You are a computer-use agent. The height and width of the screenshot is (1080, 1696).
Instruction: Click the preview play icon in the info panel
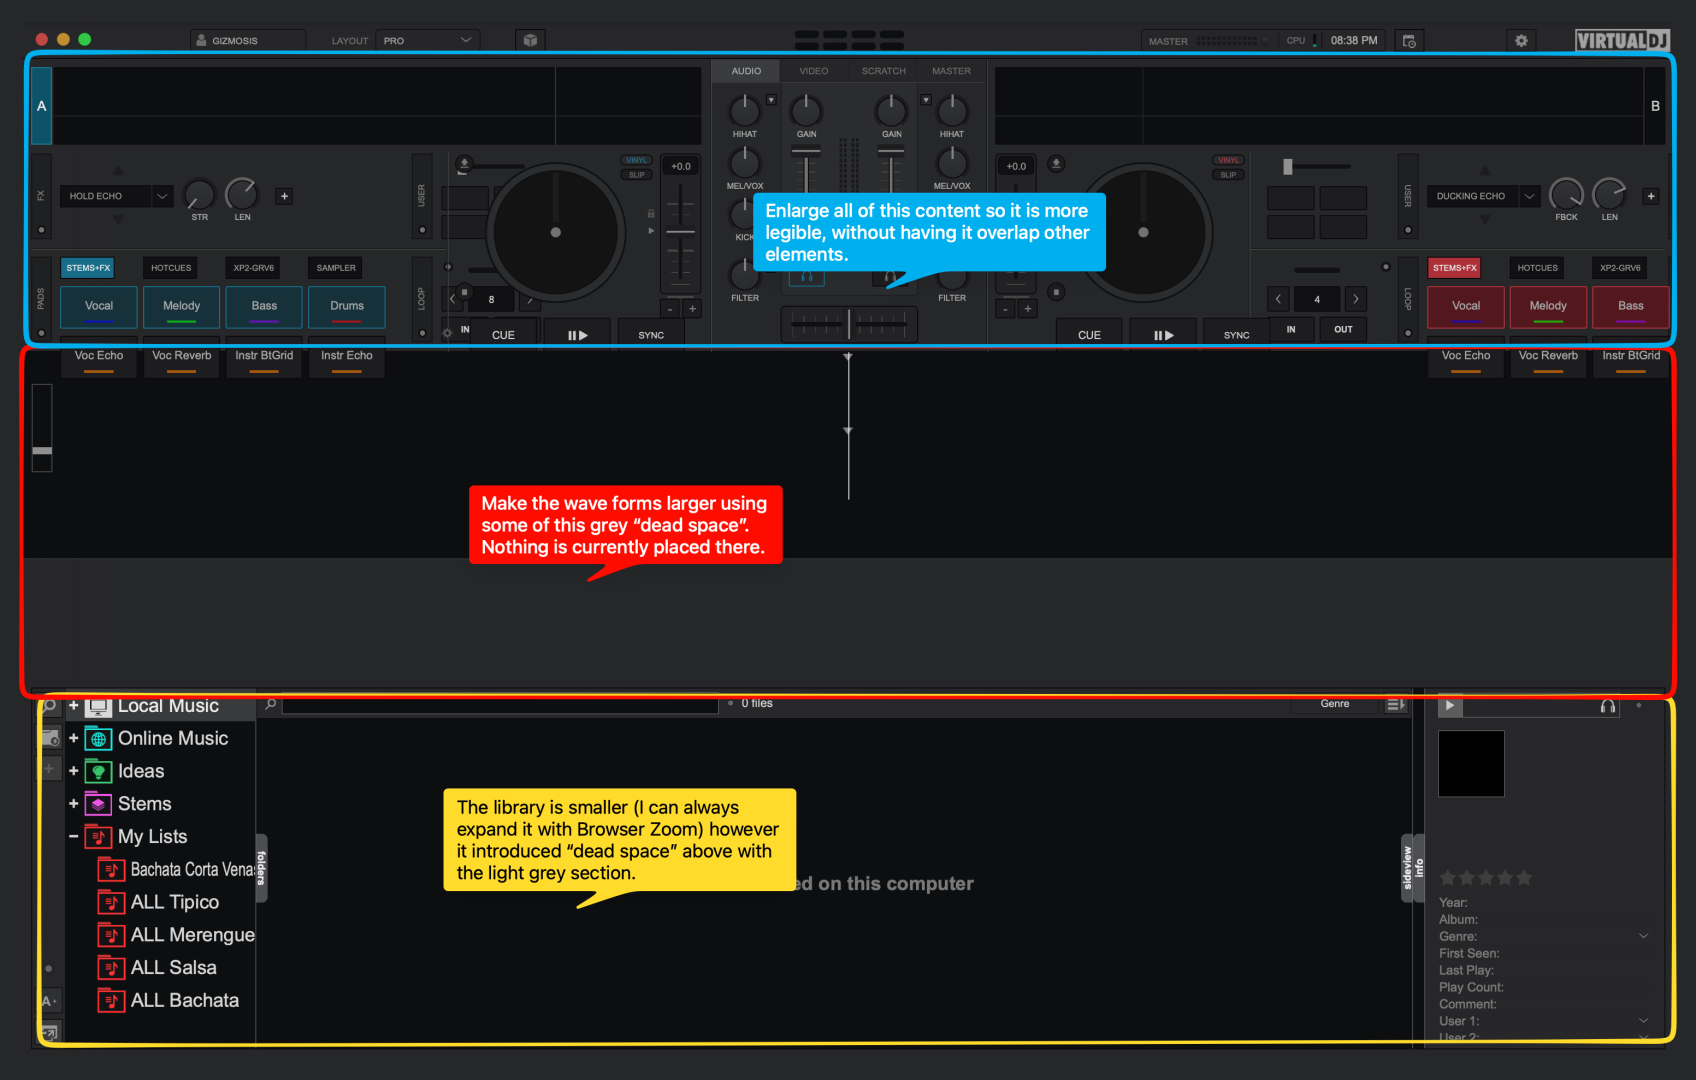(1449, 706)
